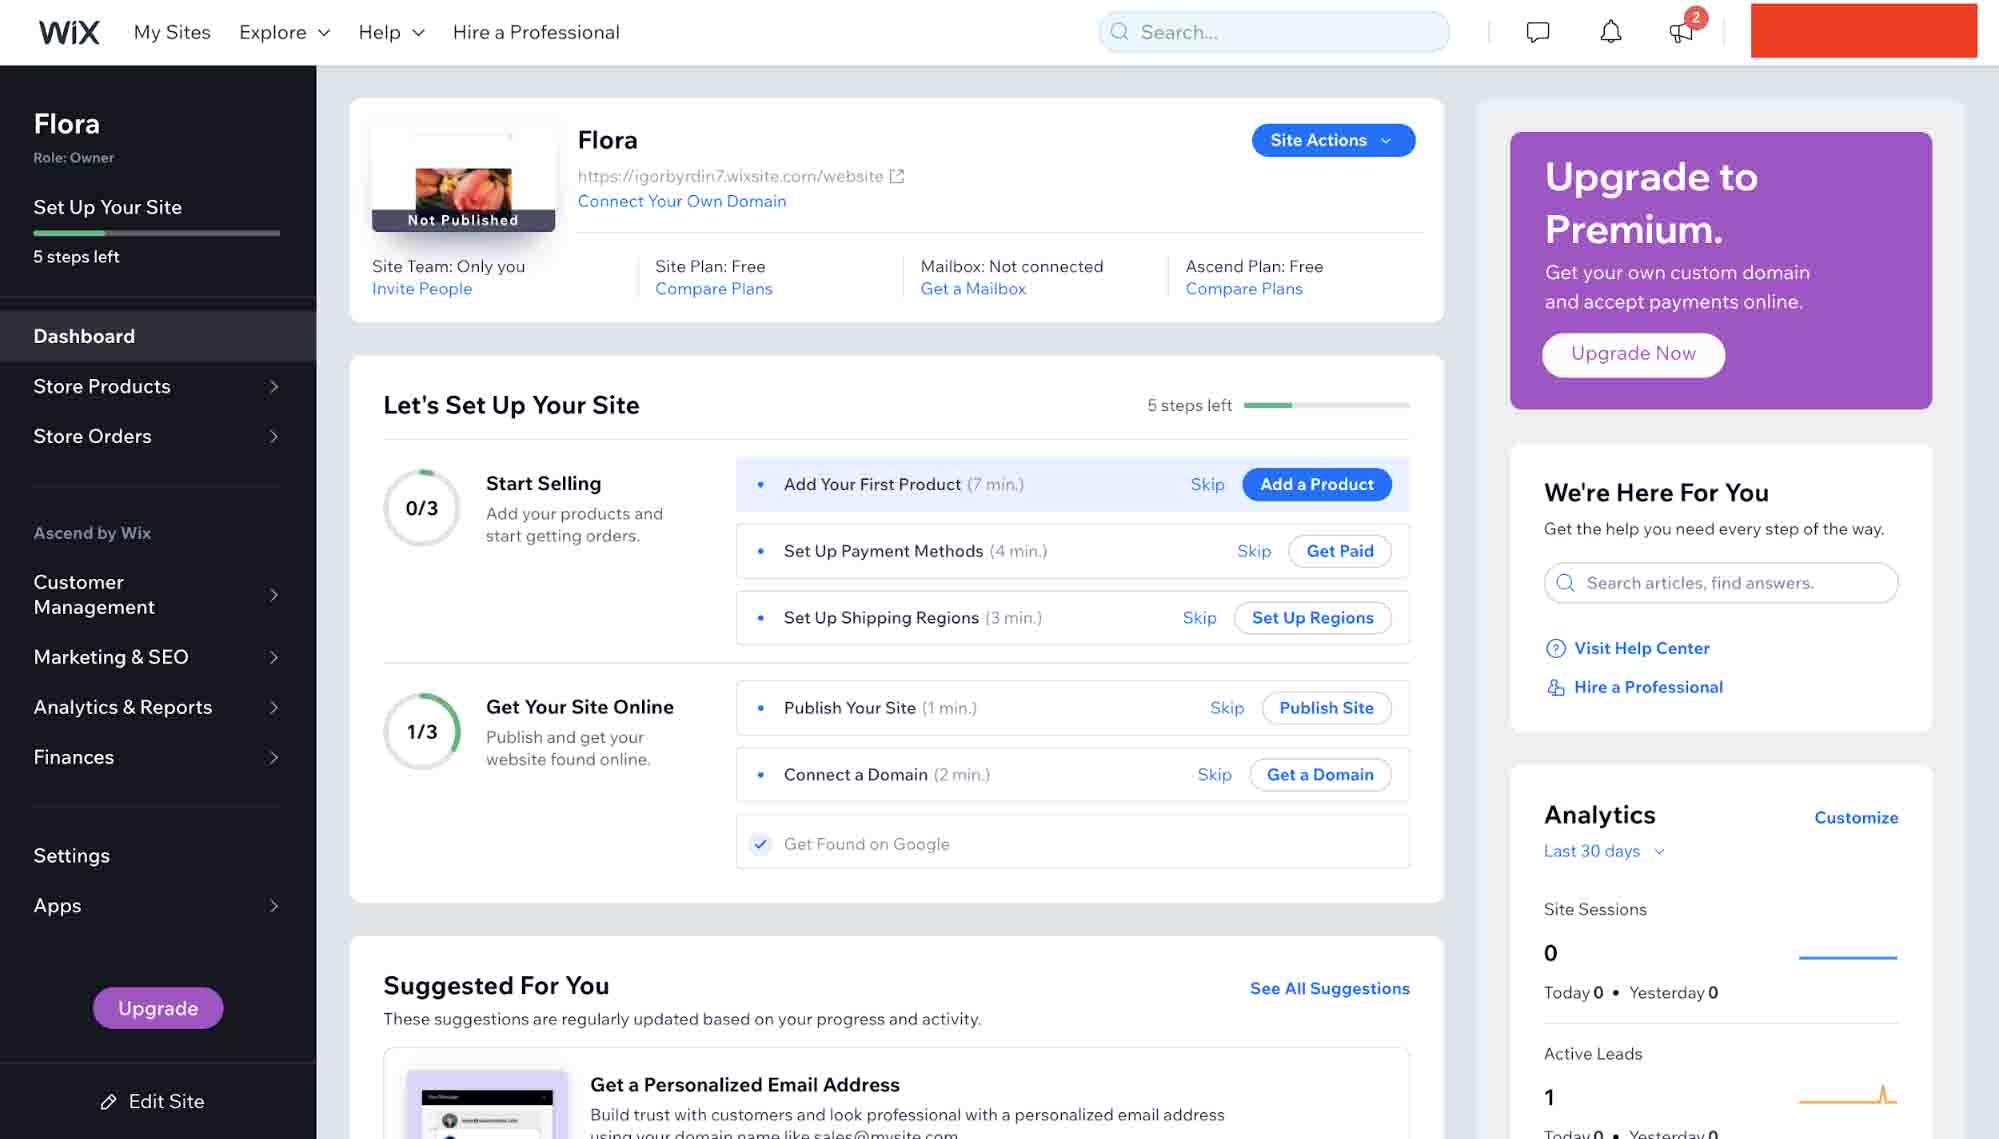The height and width of the screenshot is (1139, 1999).
Task: Click the Get Found on Google checkmark
Action: 760,844
